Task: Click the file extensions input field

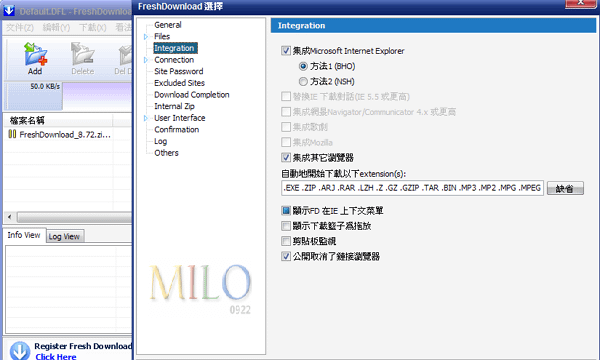Action: point(412,188)
